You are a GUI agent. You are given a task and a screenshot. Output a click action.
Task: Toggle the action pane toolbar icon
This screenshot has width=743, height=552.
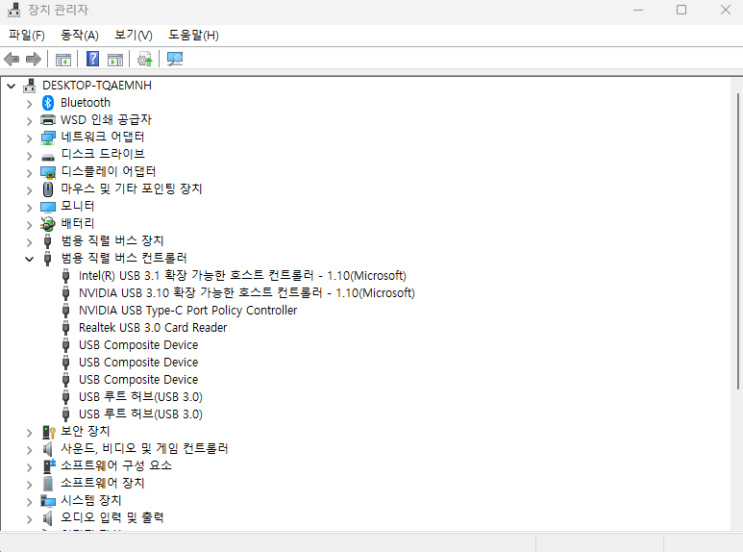[x=115, y=59]
